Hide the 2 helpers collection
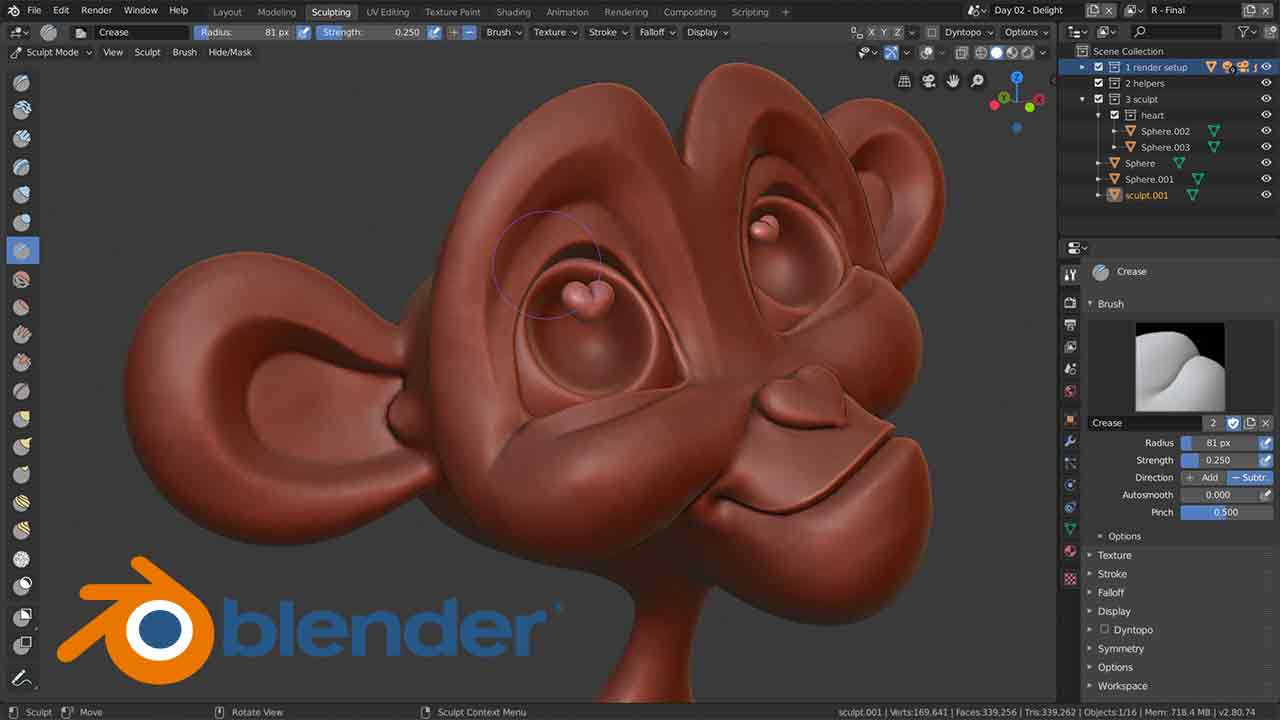The height and width of the screenshot is (720, 1280). tap(1266, 83)
